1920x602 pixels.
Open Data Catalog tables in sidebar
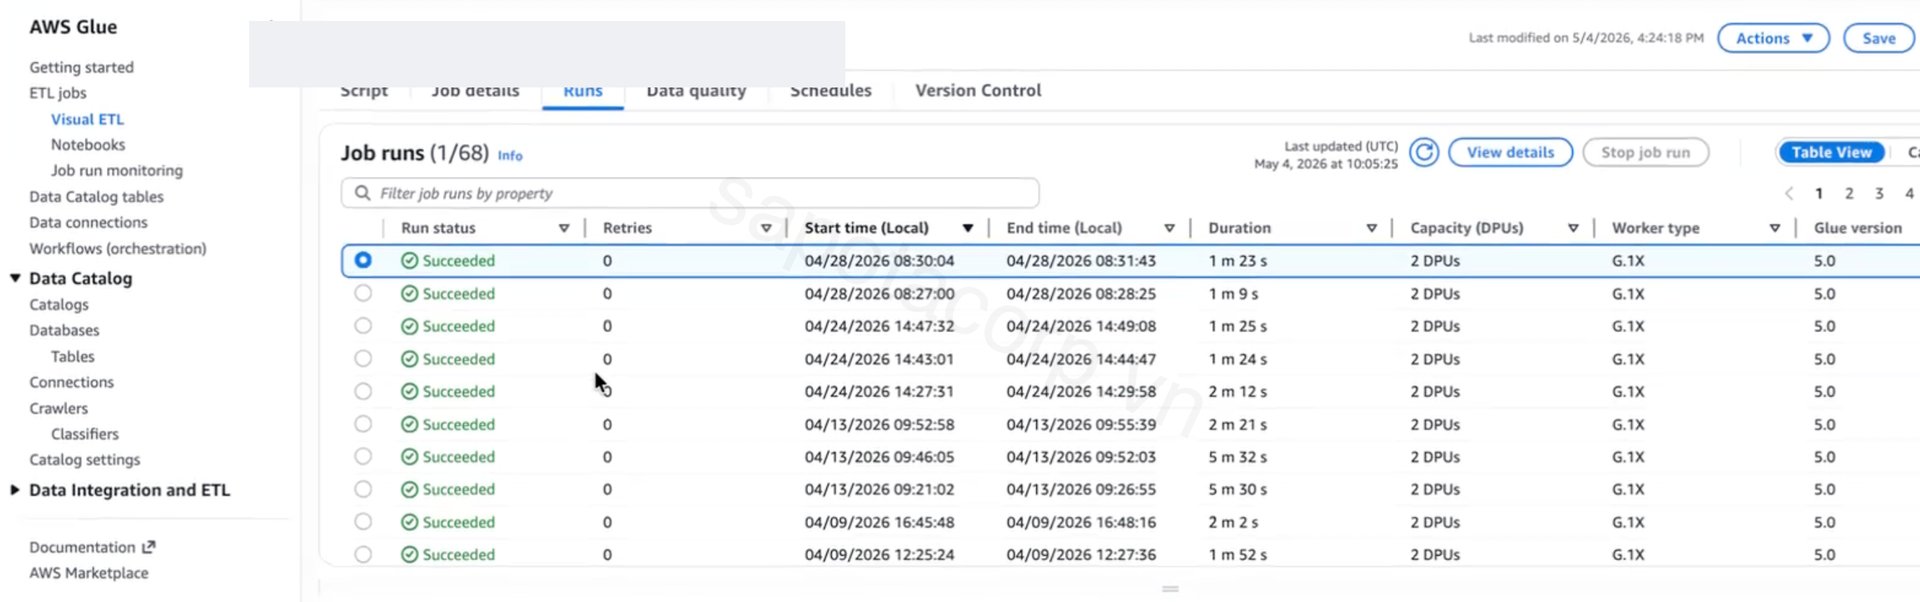tap(96, 197)
